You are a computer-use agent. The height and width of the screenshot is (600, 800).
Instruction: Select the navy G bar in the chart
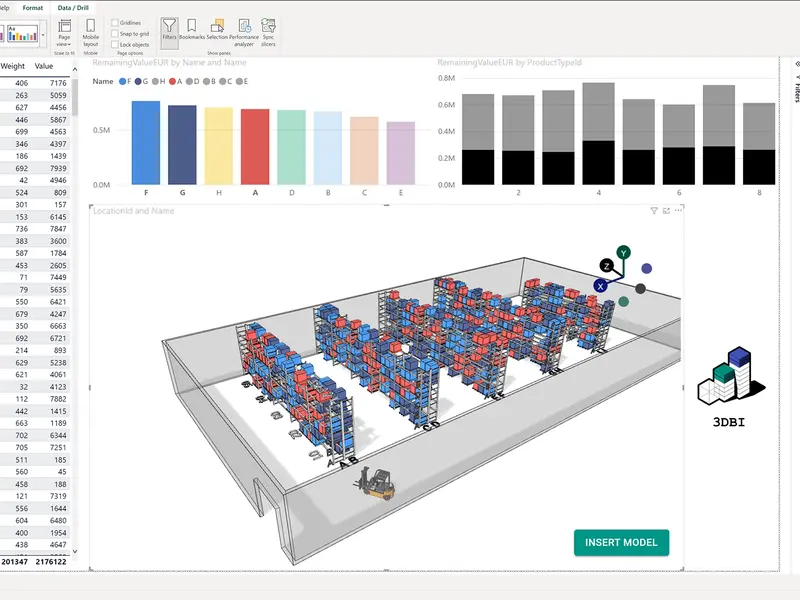182,145
